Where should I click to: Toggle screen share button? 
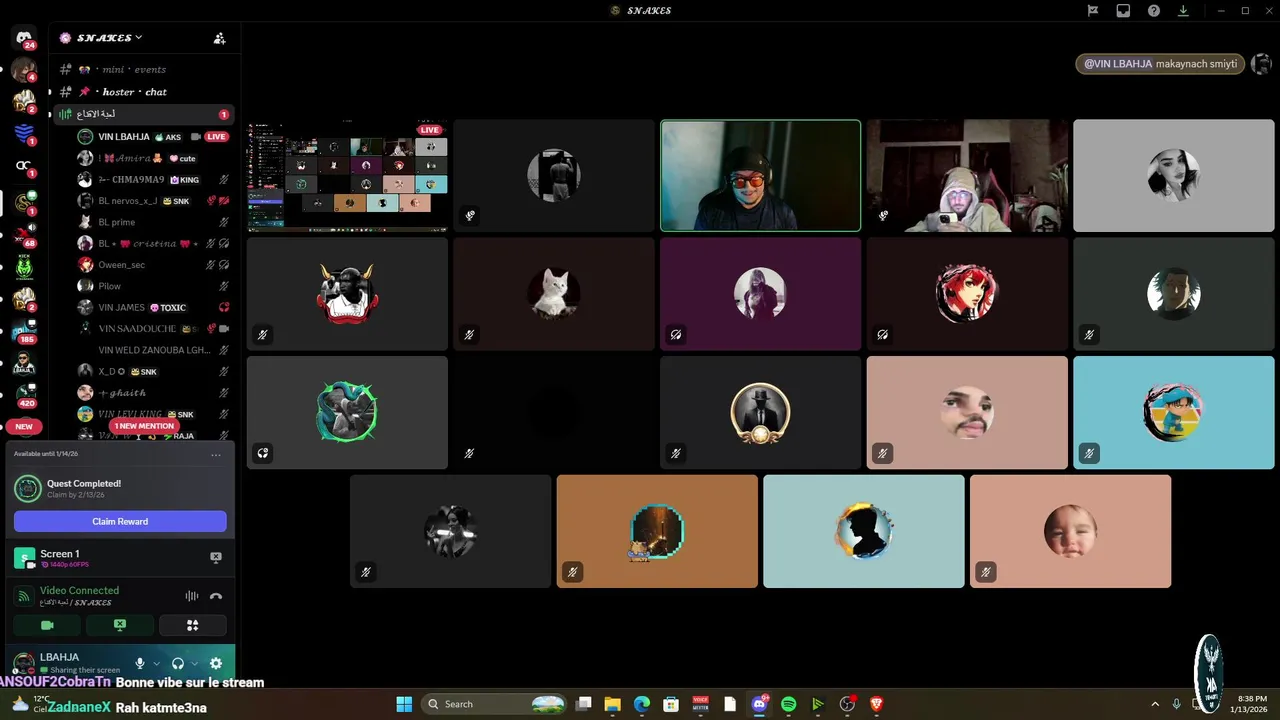click(x=120, y=625)
